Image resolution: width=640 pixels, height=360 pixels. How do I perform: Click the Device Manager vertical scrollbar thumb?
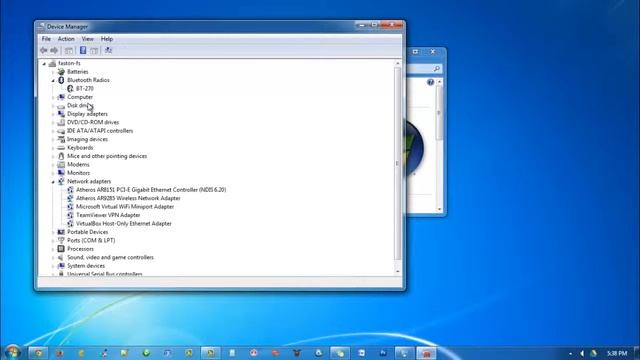tap(398, 163)
